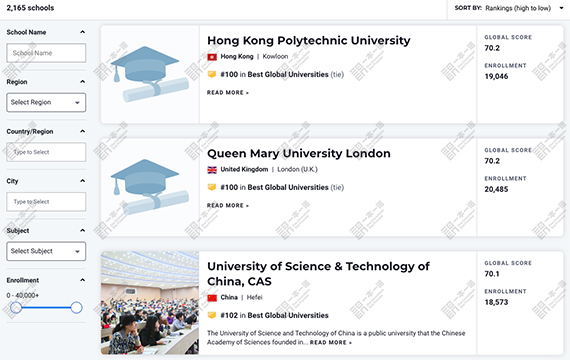This screenshot has width=570, height=360.
Task: Collapse the Country/Region filter section
Action: click(83, 131)
